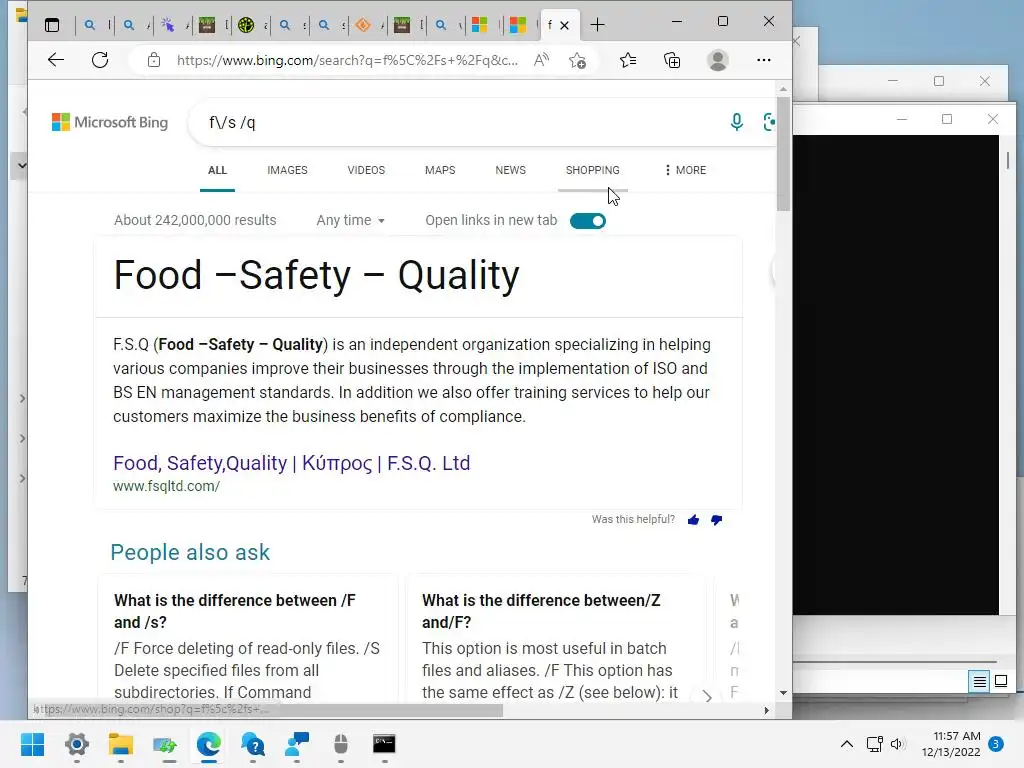The image size is (1024, 768).
Task: Click the Microsoft Bing logo
Action: click(110, 122)
